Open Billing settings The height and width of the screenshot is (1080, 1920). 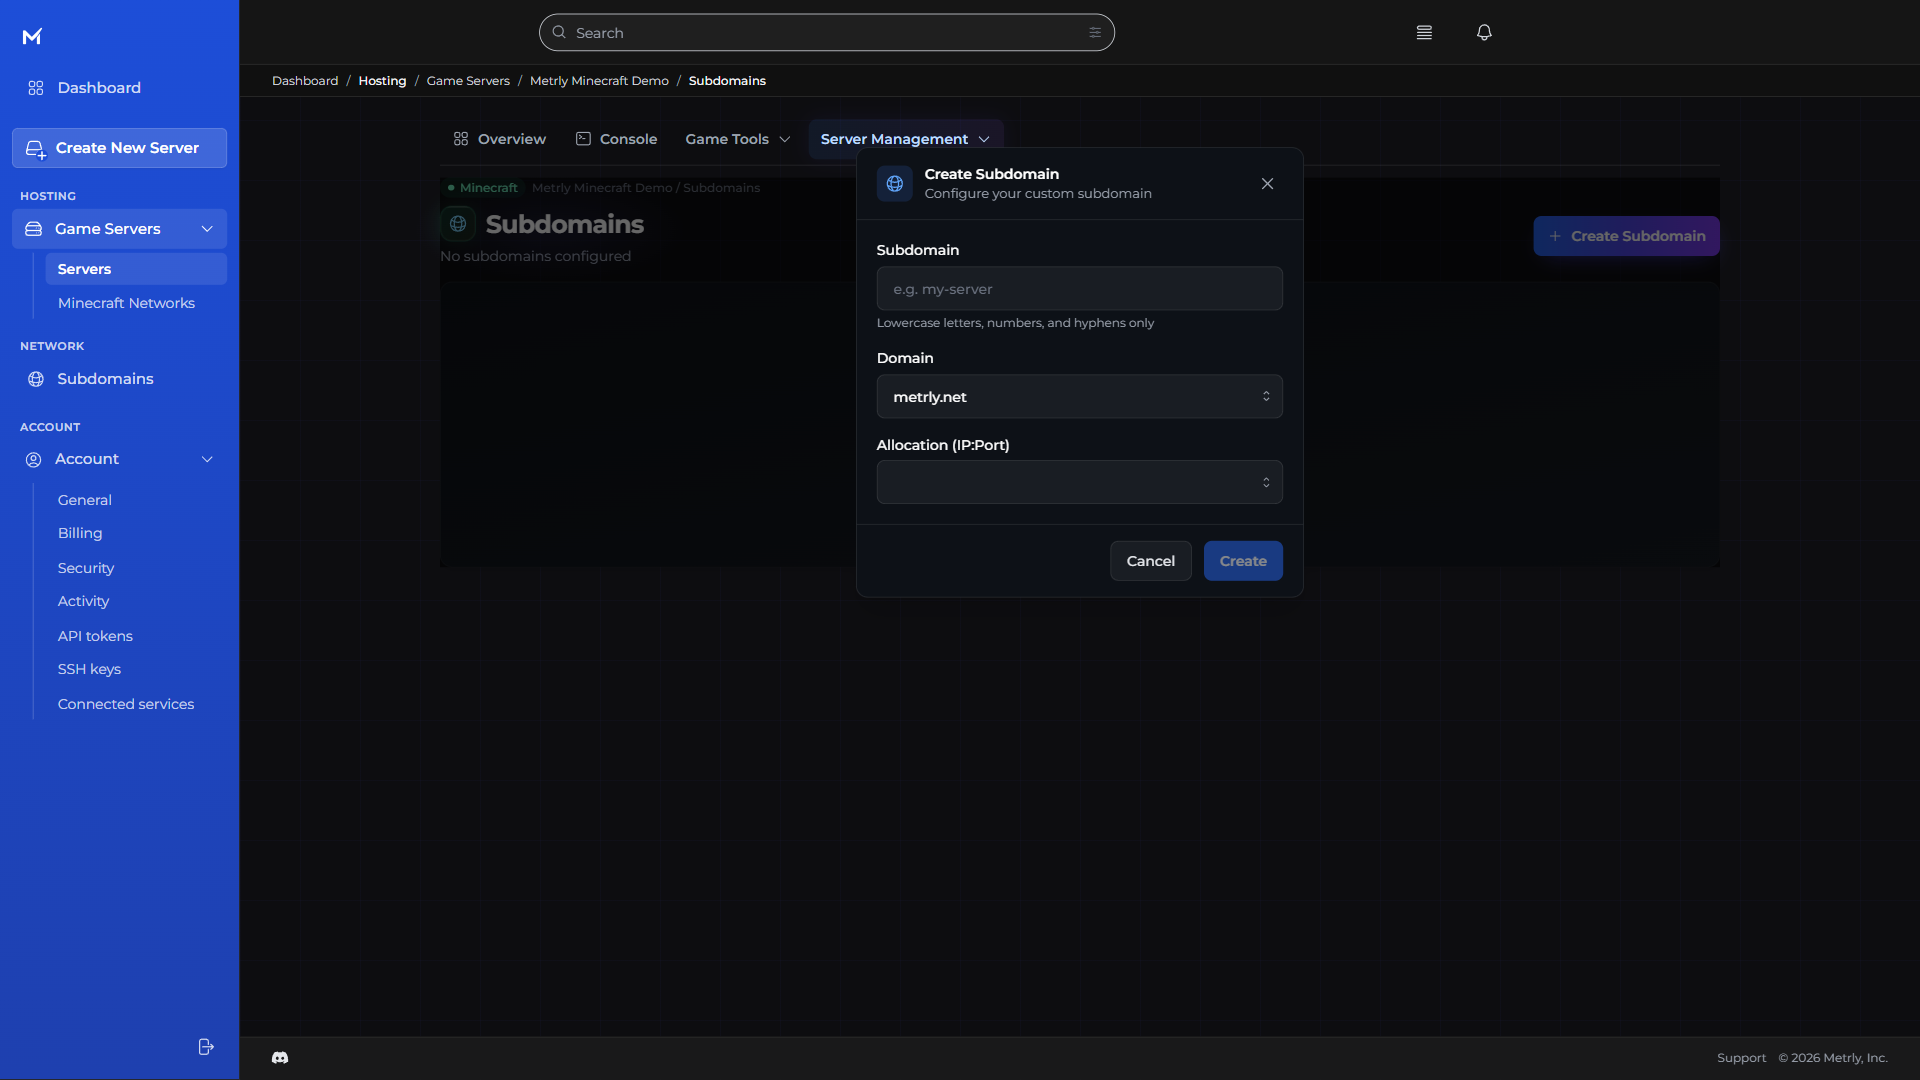tap(80, 533)
